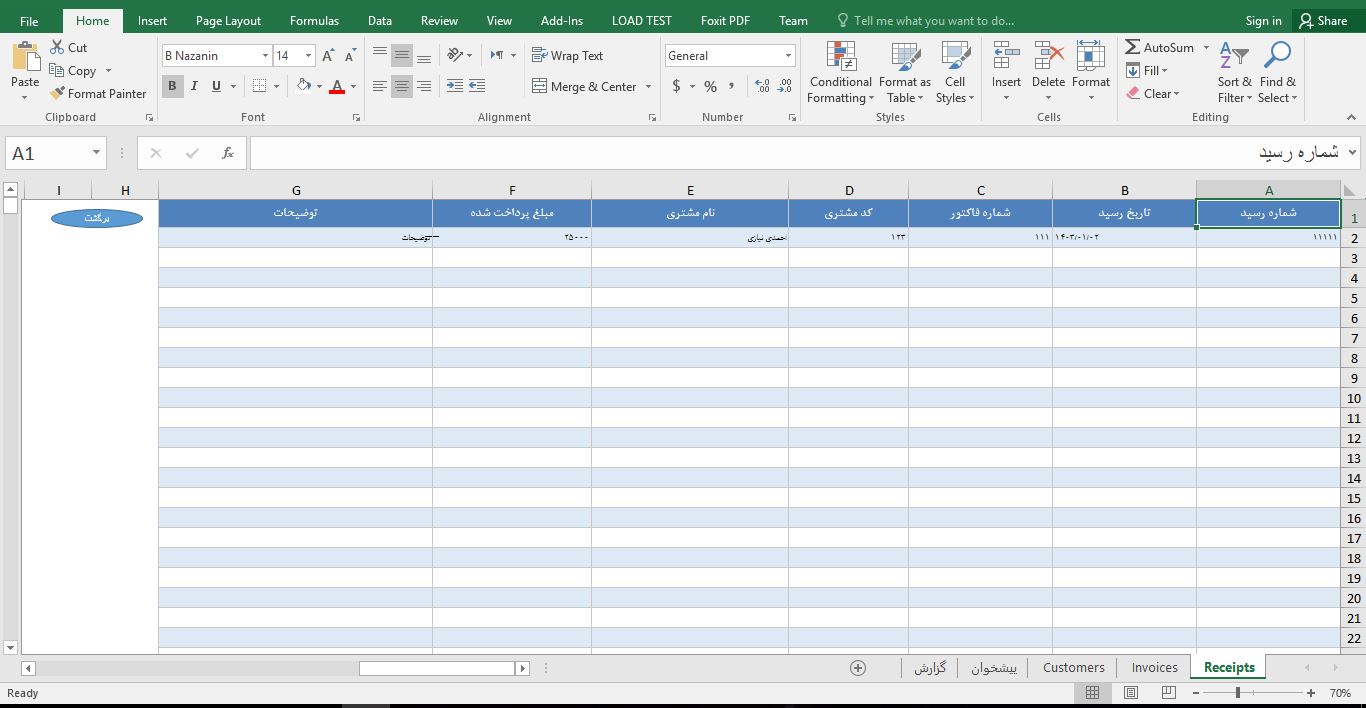Viewport: 1366px width, 708px height.
Task: Decrease decimal places
Action: pos(785,87)
